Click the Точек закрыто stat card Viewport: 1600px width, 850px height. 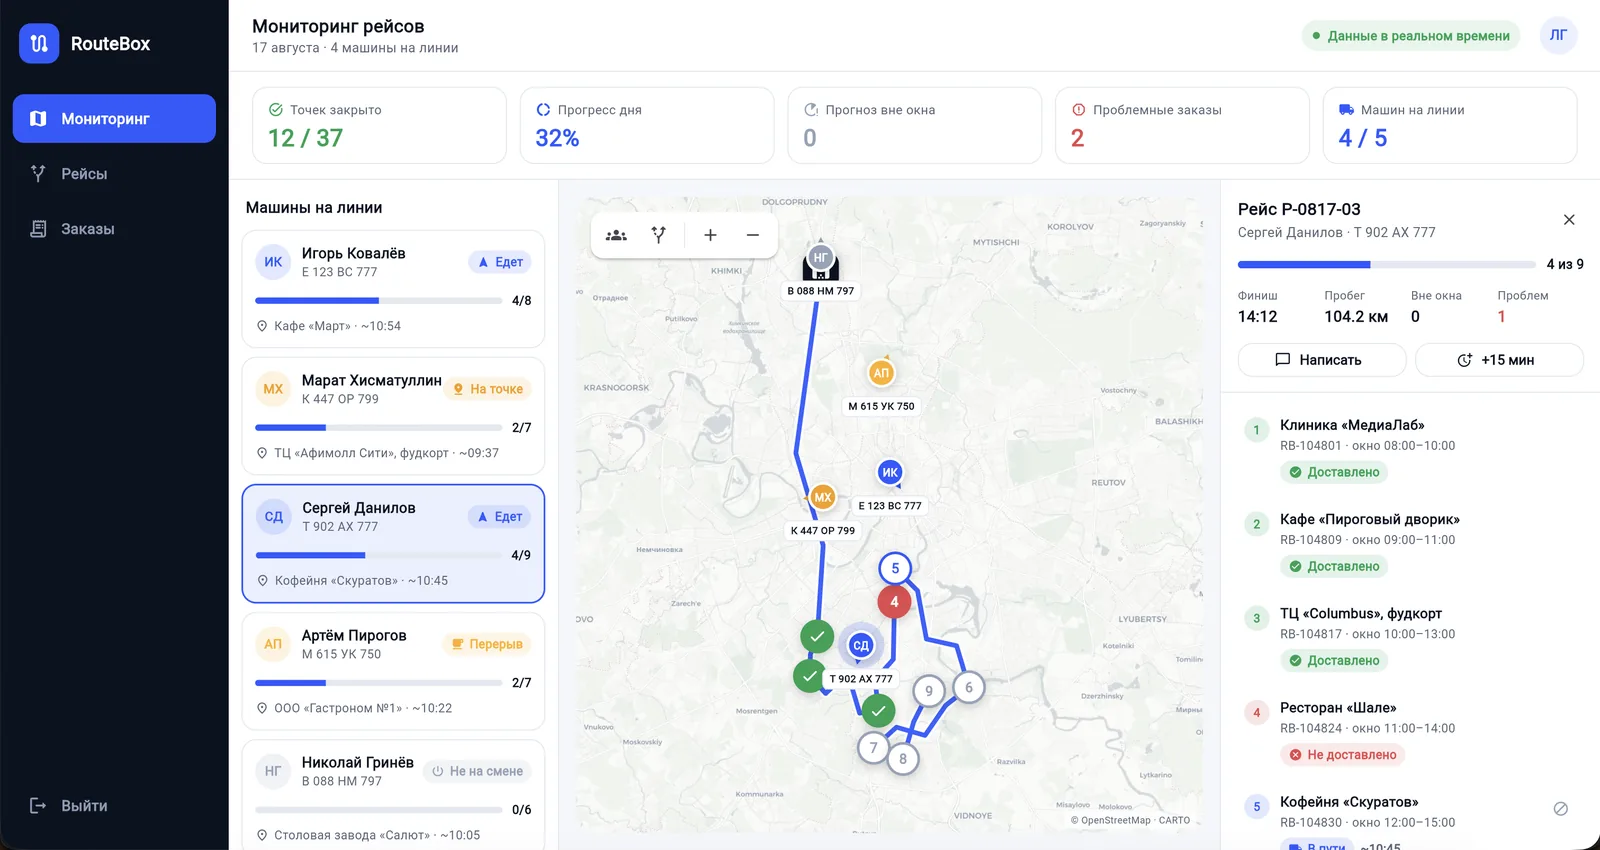point(379,125)
